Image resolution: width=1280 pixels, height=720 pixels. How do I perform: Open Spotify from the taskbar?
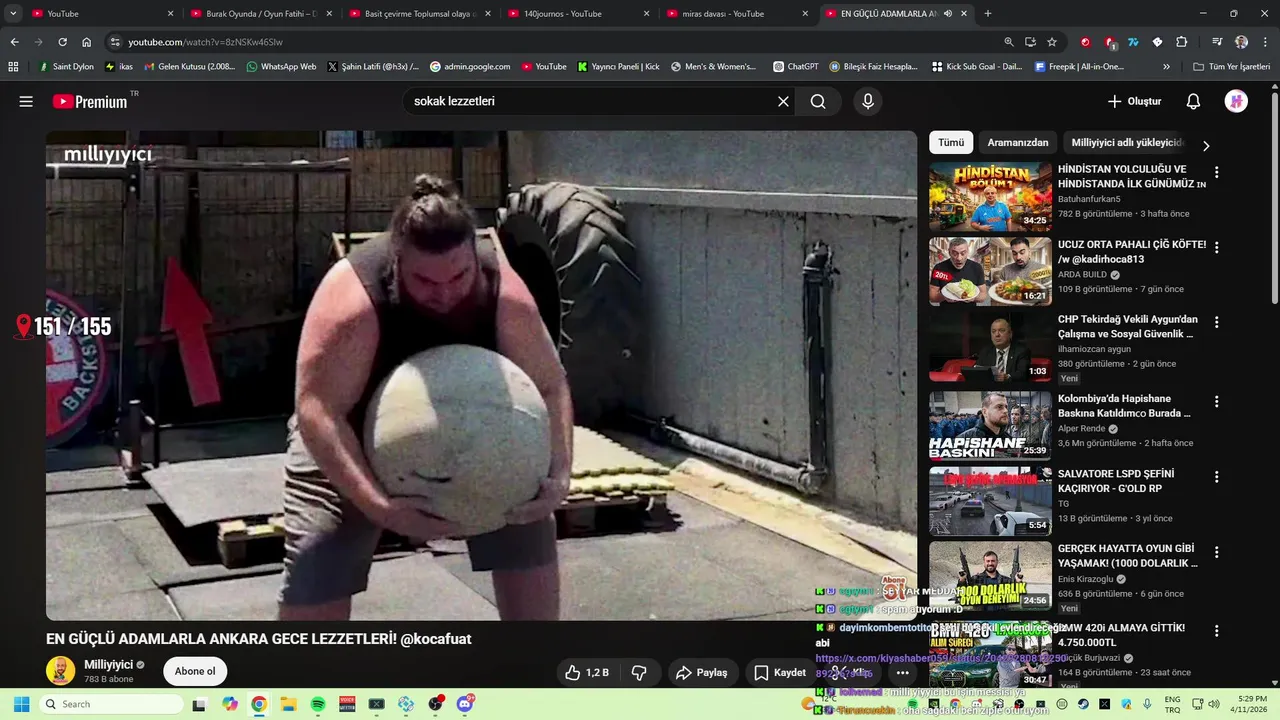coord(318,704)
